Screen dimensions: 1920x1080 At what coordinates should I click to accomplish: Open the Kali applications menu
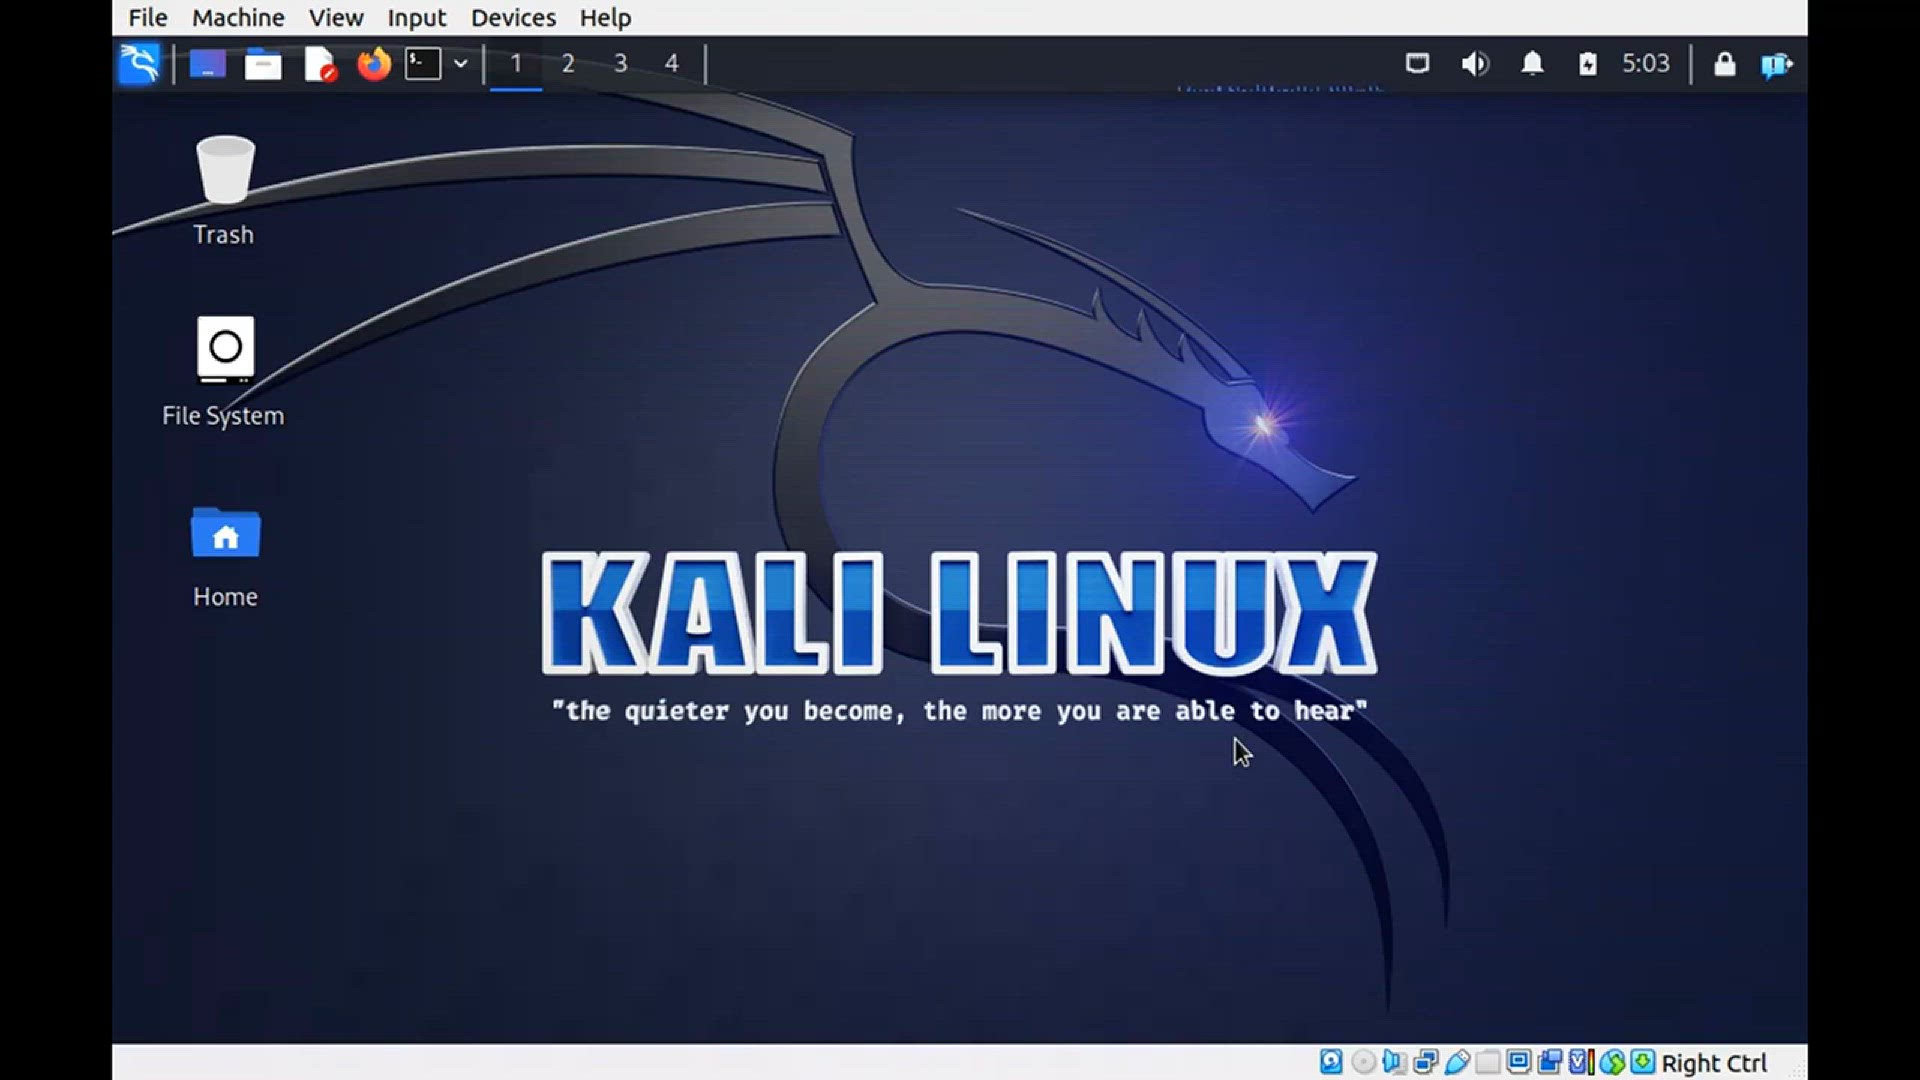[x=139, y=64]
